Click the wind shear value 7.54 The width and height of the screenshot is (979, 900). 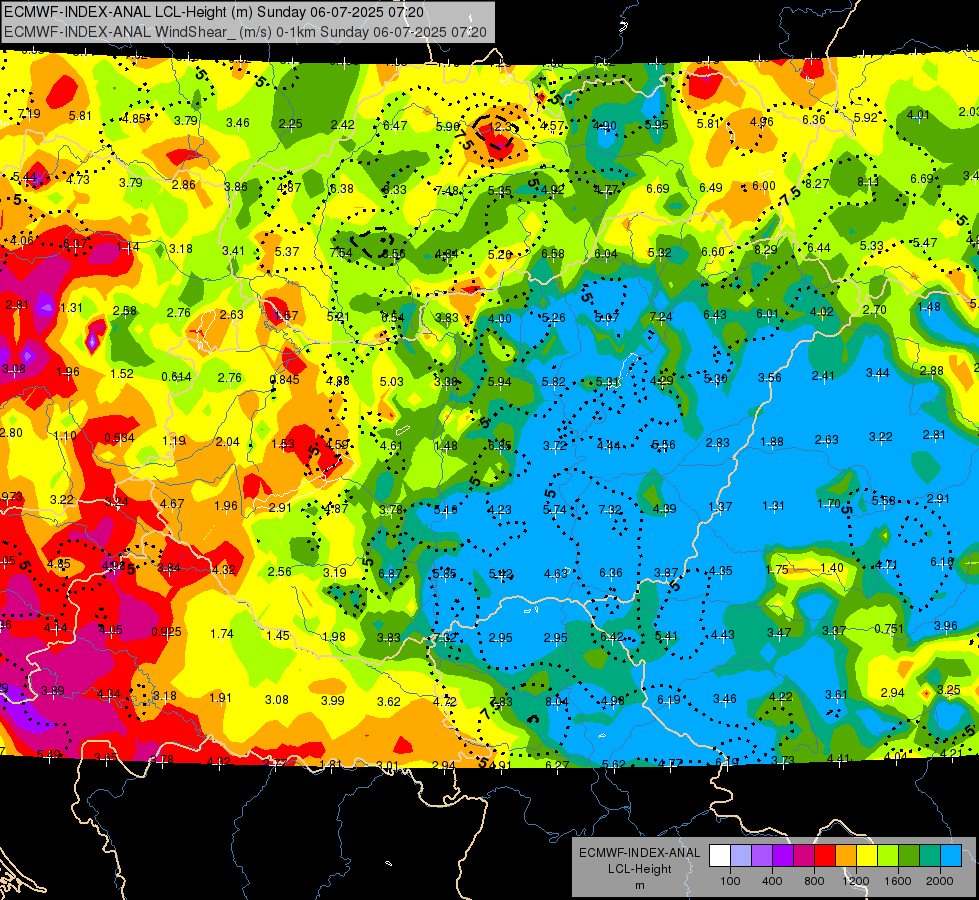point(341,252)
